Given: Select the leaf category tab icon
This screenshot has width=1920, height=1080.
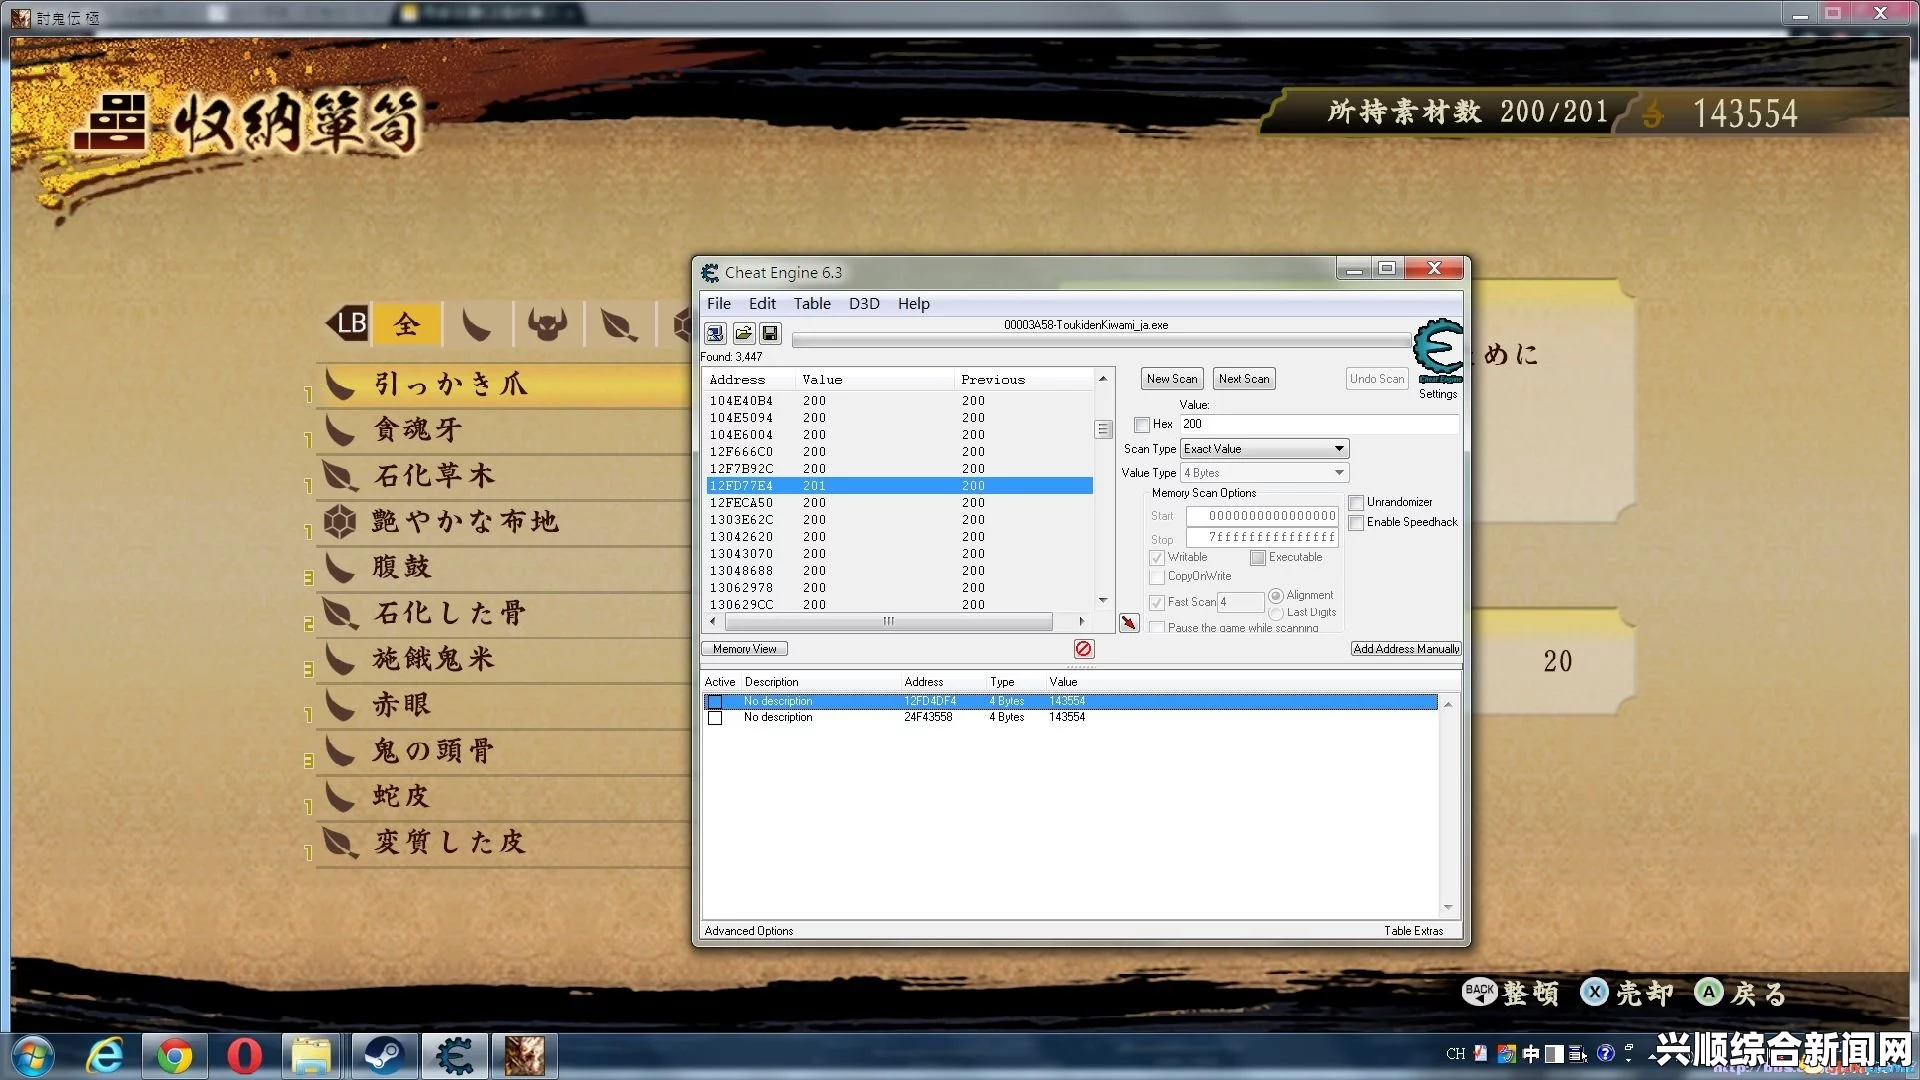Looking at the screenshot, I should [x=619, y=324].
